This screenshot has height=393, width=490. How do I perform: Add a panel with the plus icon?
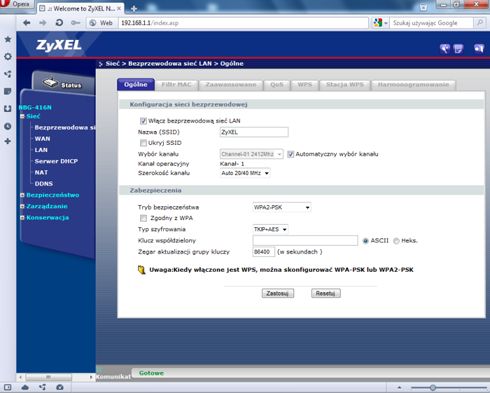(8, 141)
